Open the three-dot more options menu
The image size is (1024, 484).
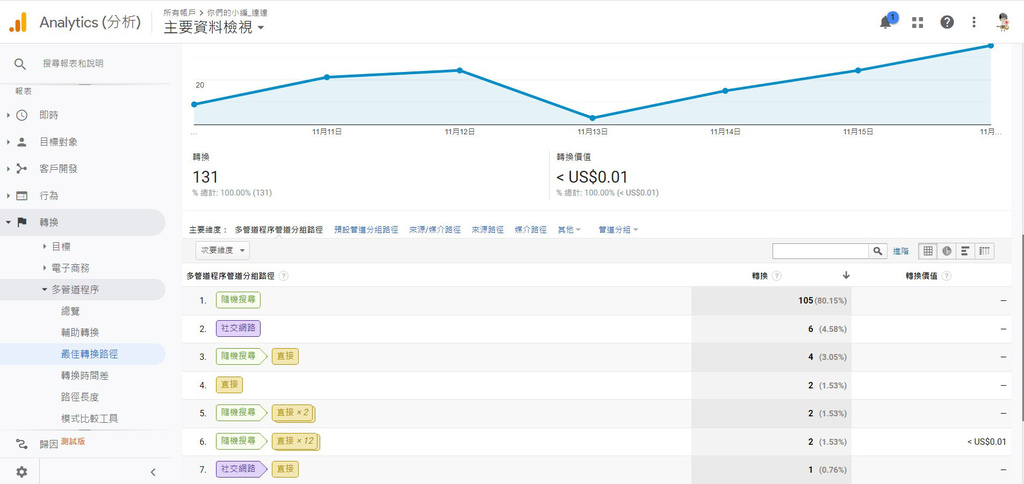coord(974,22)
